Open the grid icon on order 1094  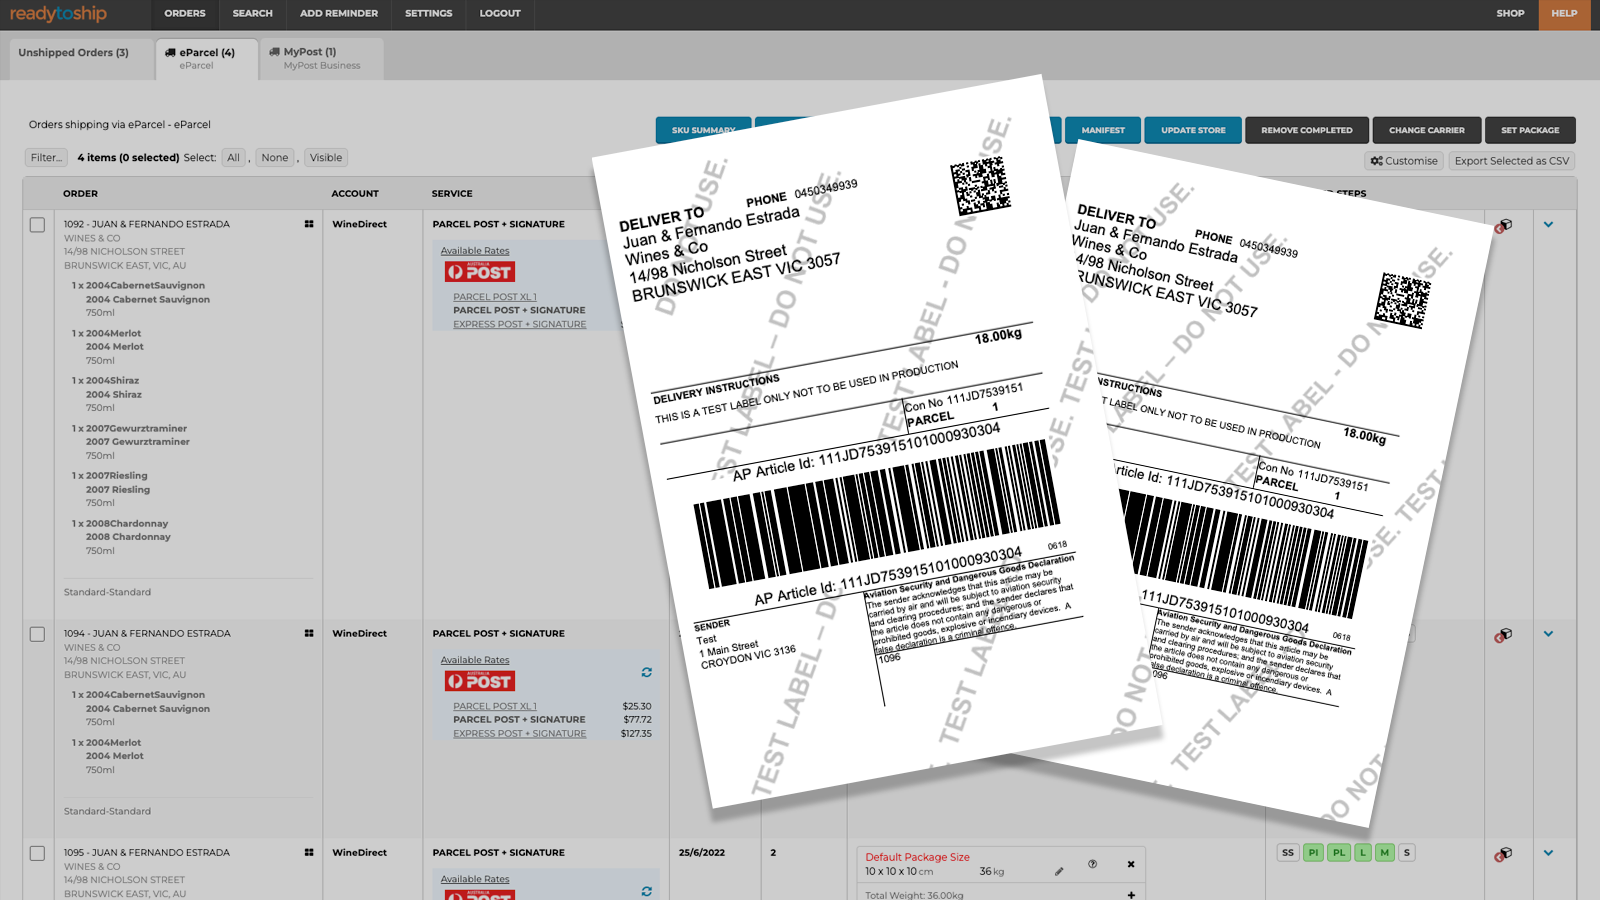309,633
